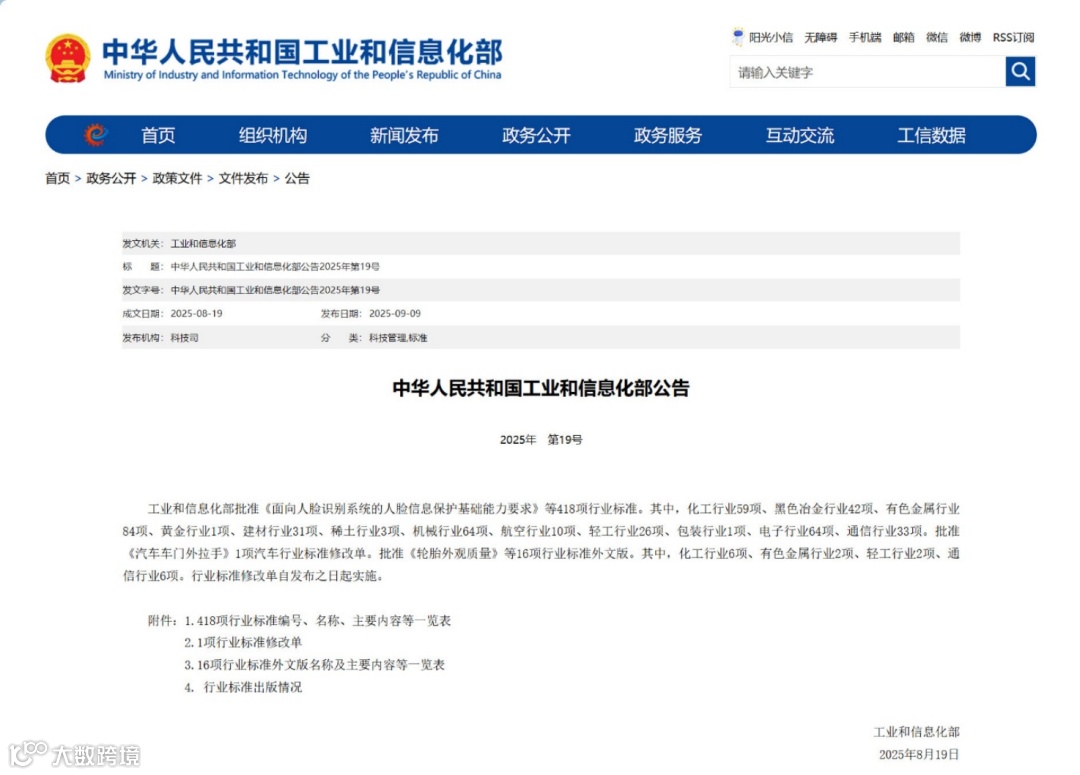Click the 标题 row announcement text
1080x775 pixels.
coord(275,267)
